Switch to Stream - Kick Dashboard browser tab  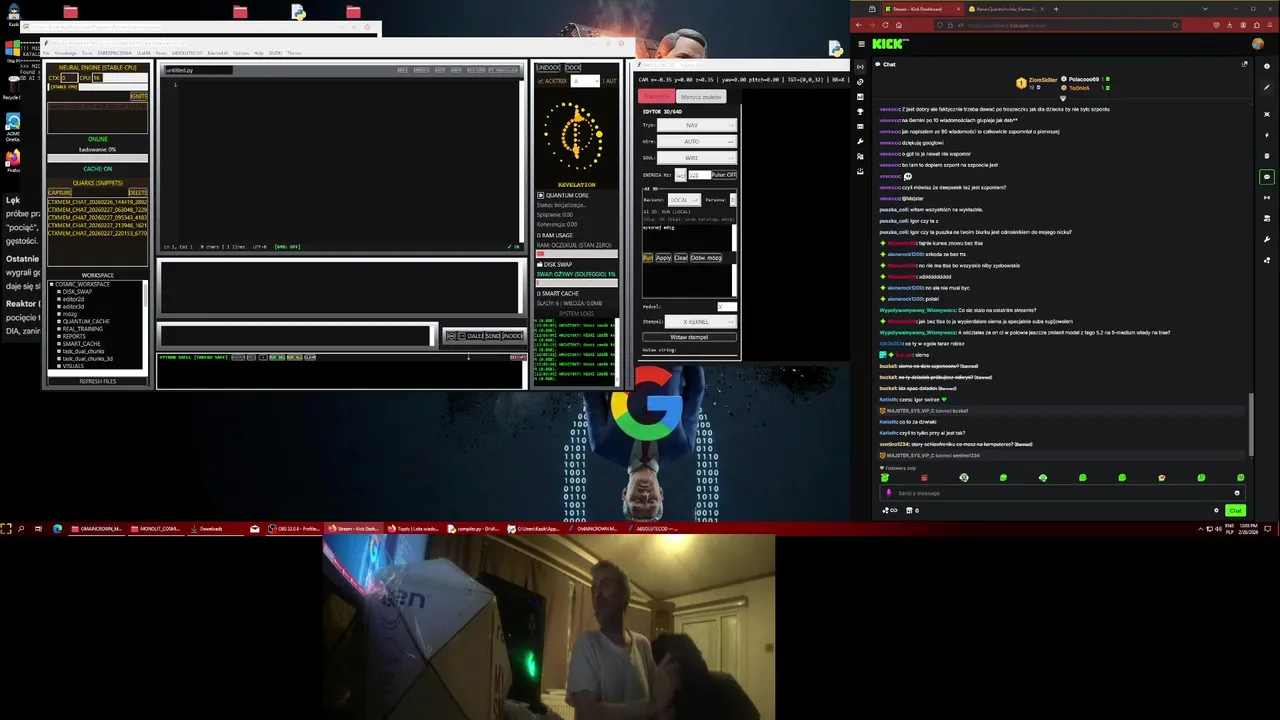point(923,9)
